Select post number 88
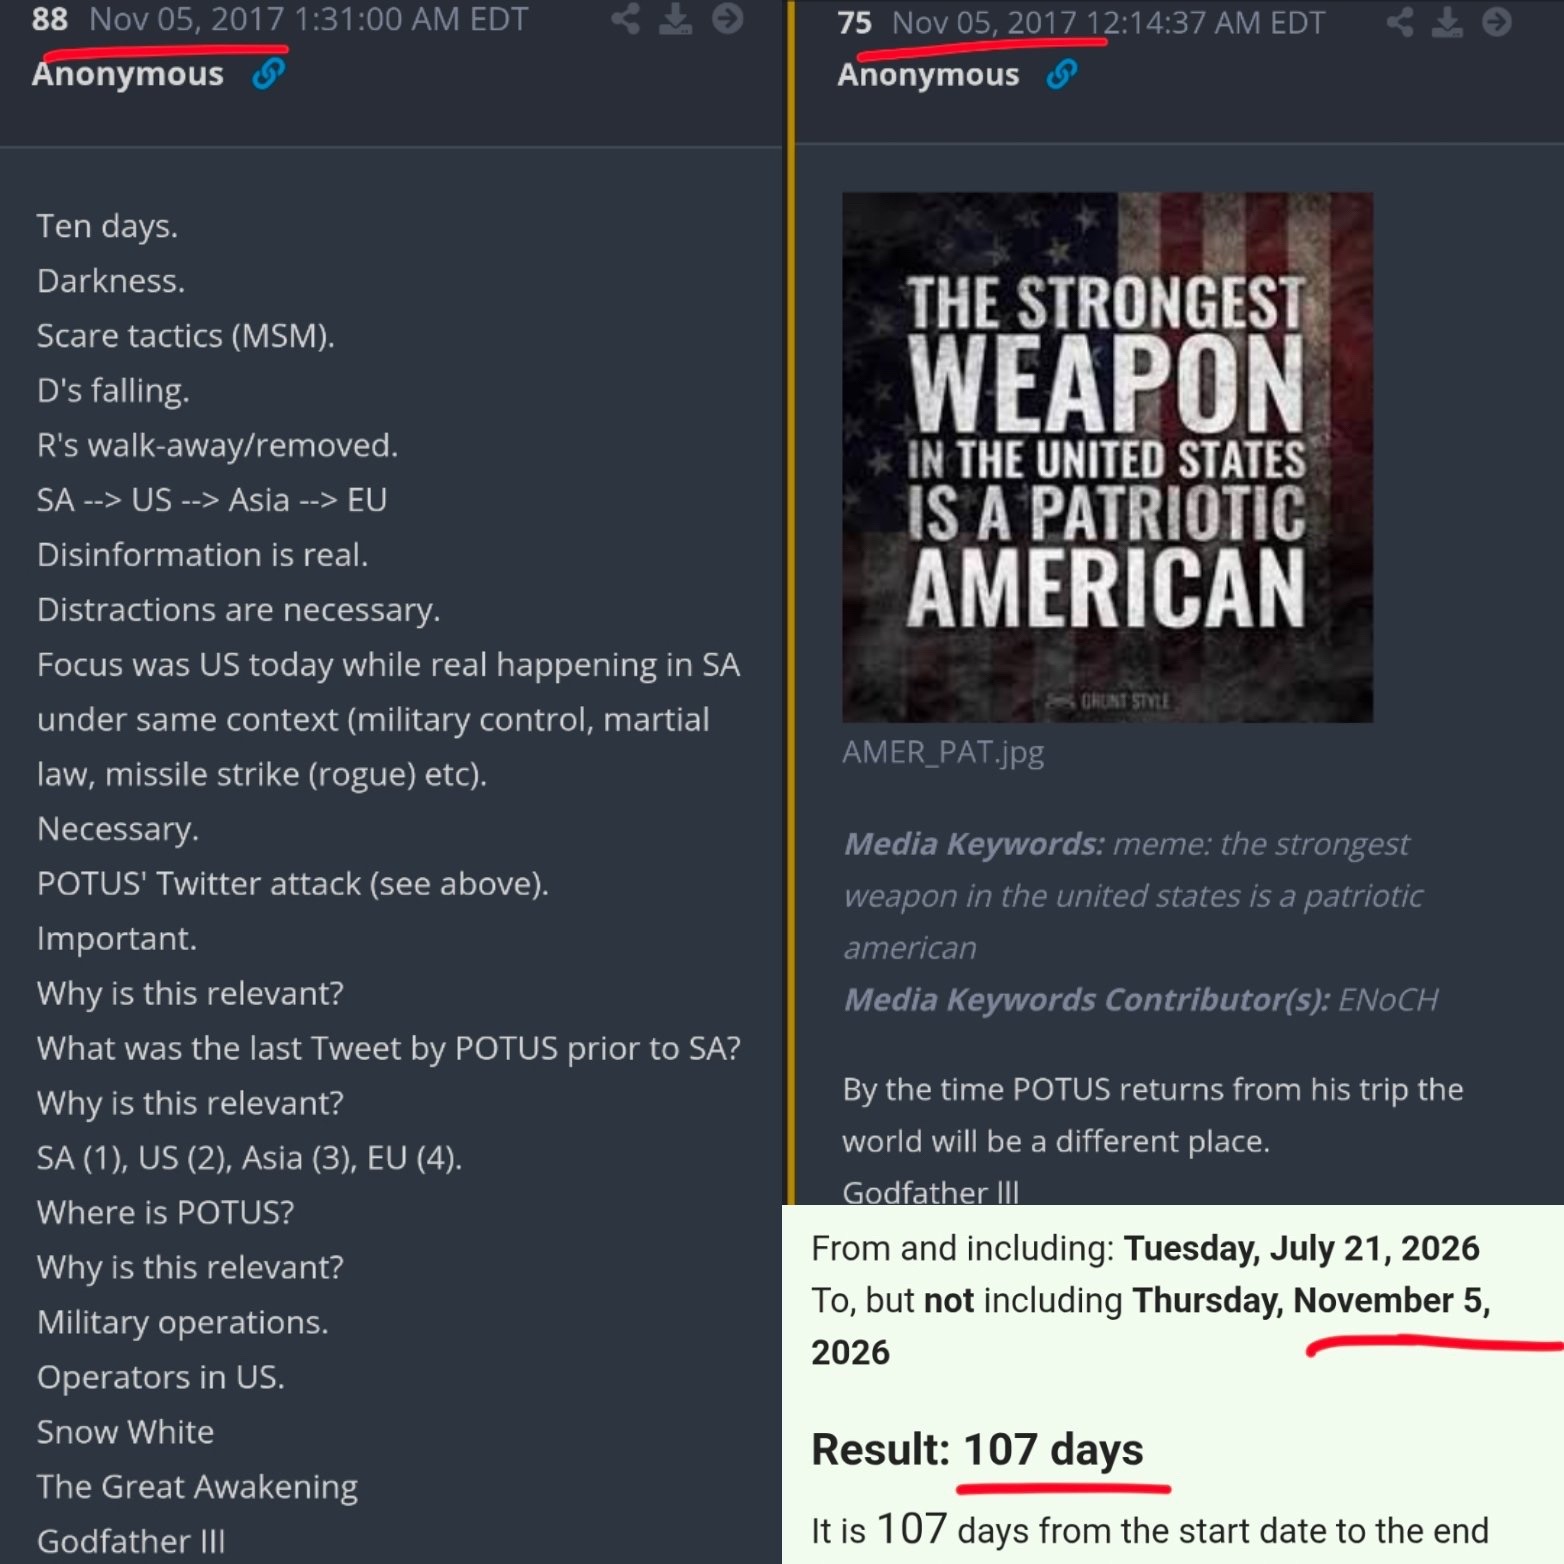This screenshot has height=1564, width=1564. (x=50, y=18)
